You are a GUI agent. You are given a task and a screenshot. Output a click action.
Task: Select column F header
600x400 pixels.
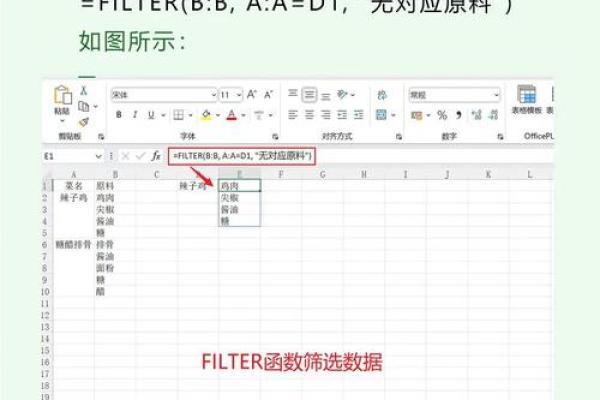[281, 175]
